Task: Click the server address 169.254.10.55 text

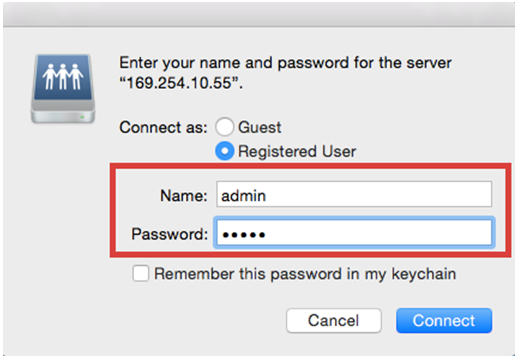Action: click(x=179, y=83)
